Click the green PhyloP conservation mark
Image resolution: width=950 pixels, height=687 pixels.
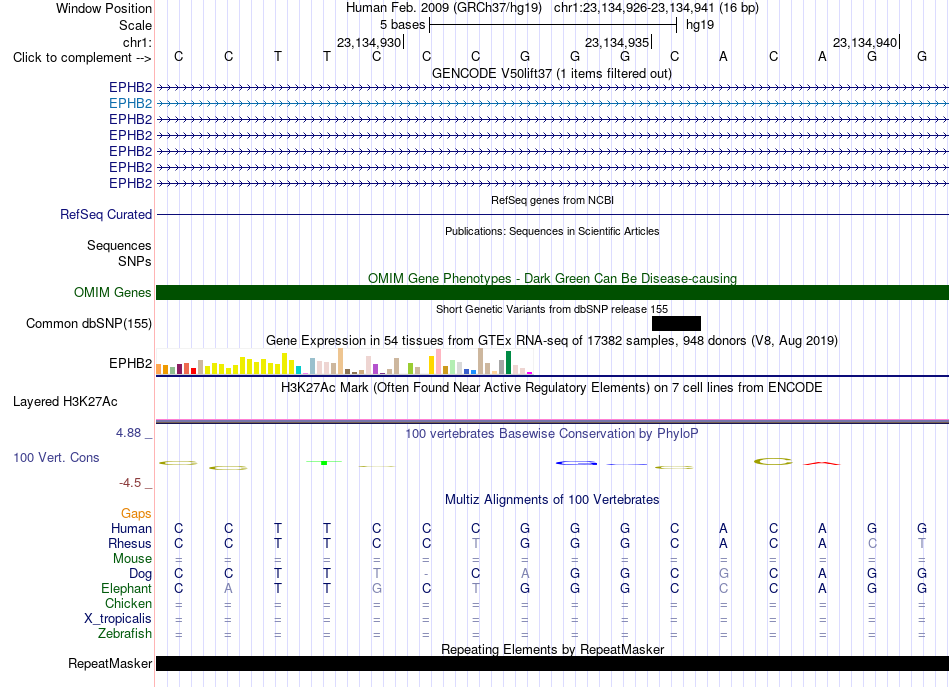pyautogui.click(x=324, y=462)
